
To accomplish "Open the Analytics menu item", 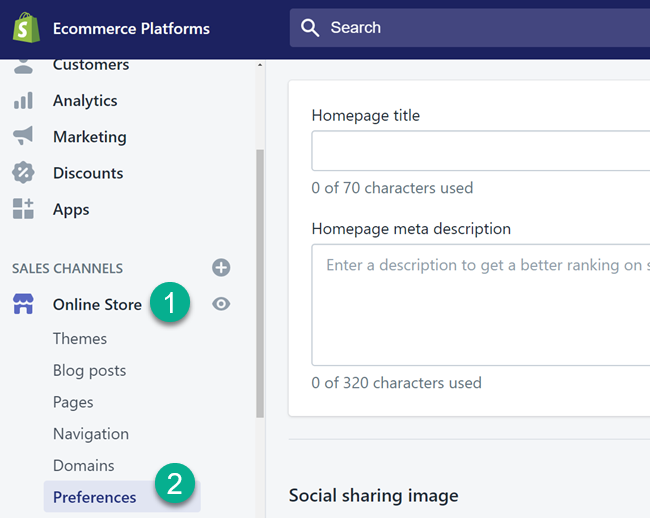I will coord(85,101).
